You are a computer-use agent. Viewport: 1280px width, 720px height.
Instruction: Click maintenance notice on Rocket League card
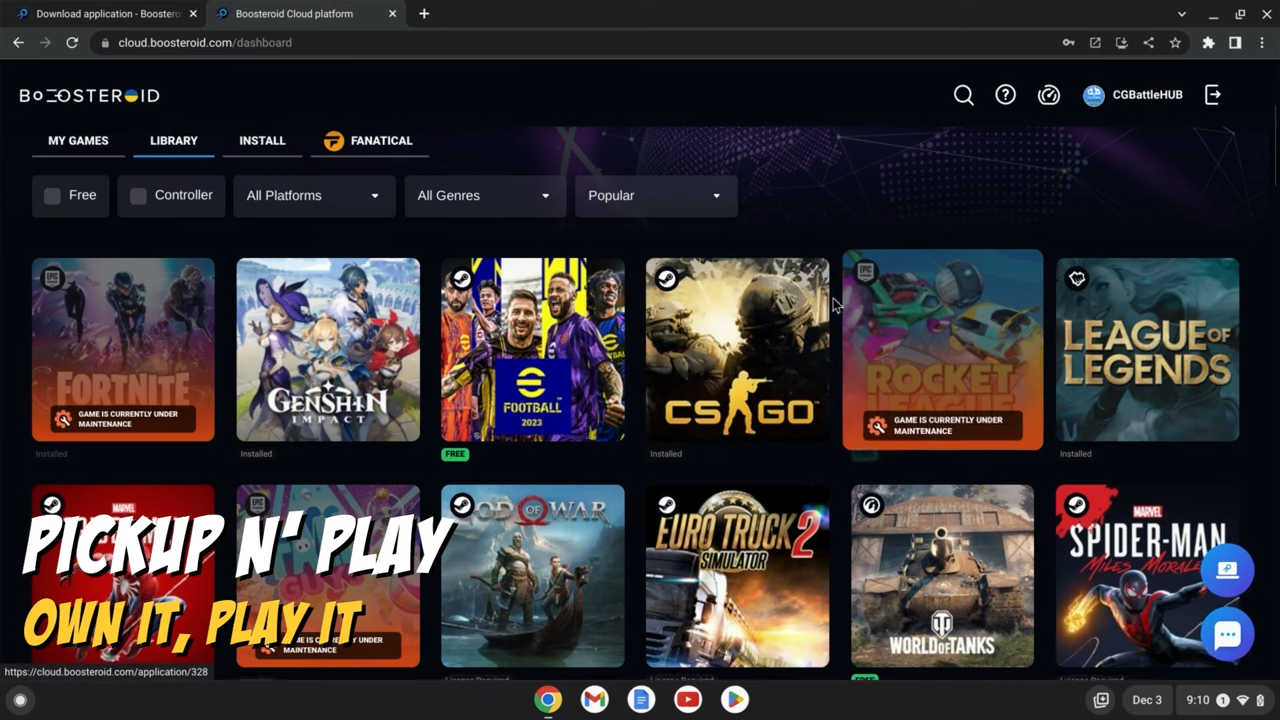click(943, 425)
